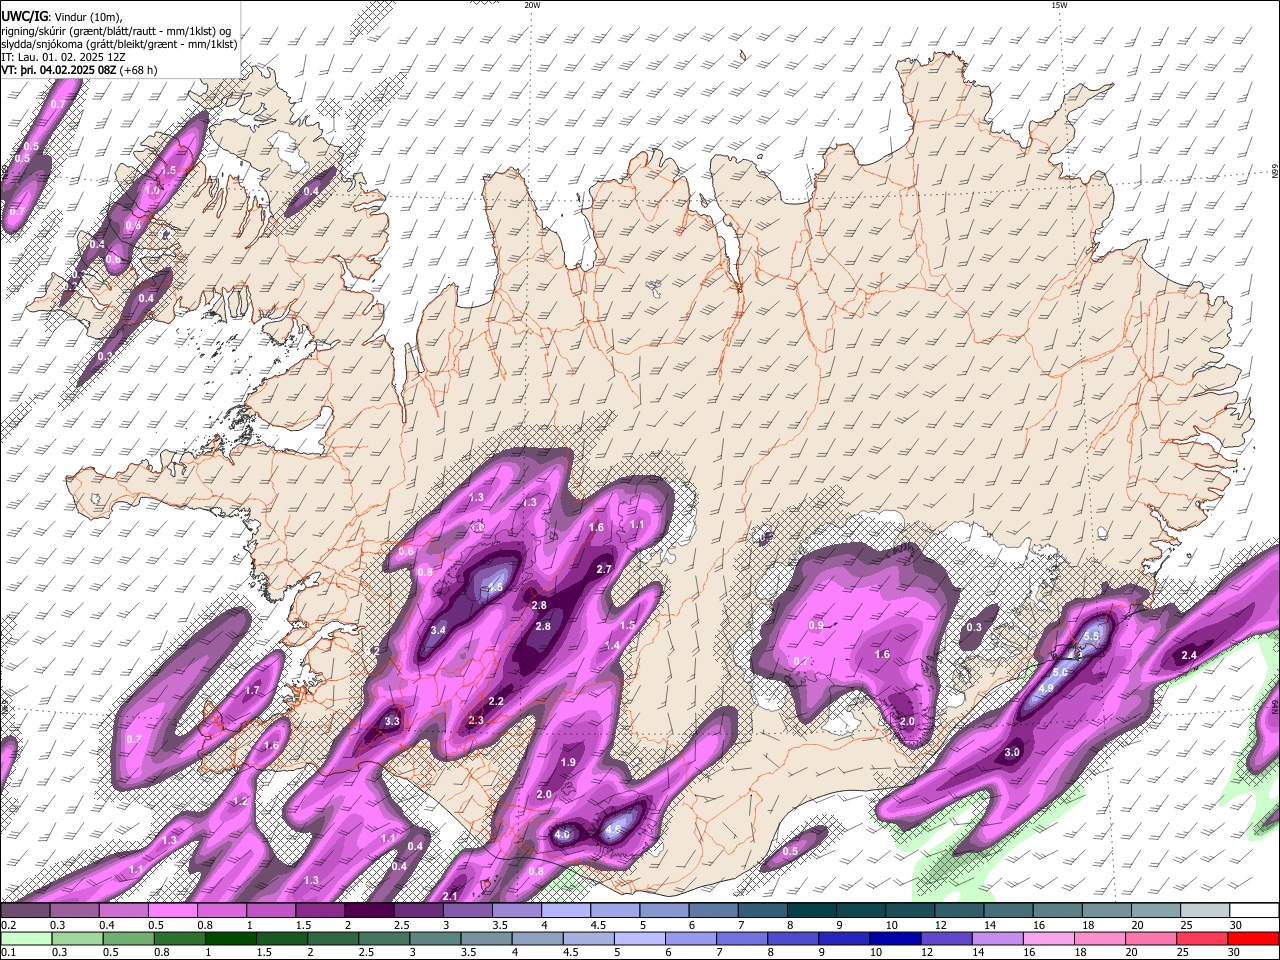The height and width of the screenshot is (960, 1280).
Task: Click the '0.1' label on the green colour scale
Action: [8, 953]
